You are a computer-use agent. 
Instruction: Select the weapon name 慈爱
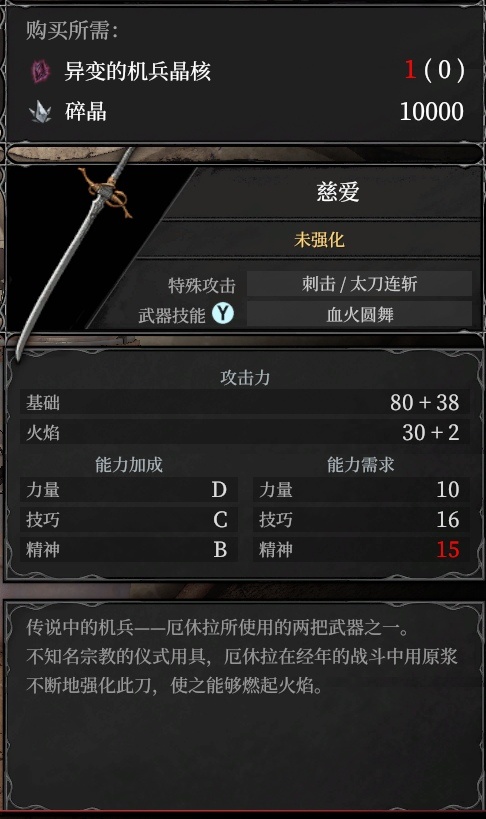pos(338,192)
